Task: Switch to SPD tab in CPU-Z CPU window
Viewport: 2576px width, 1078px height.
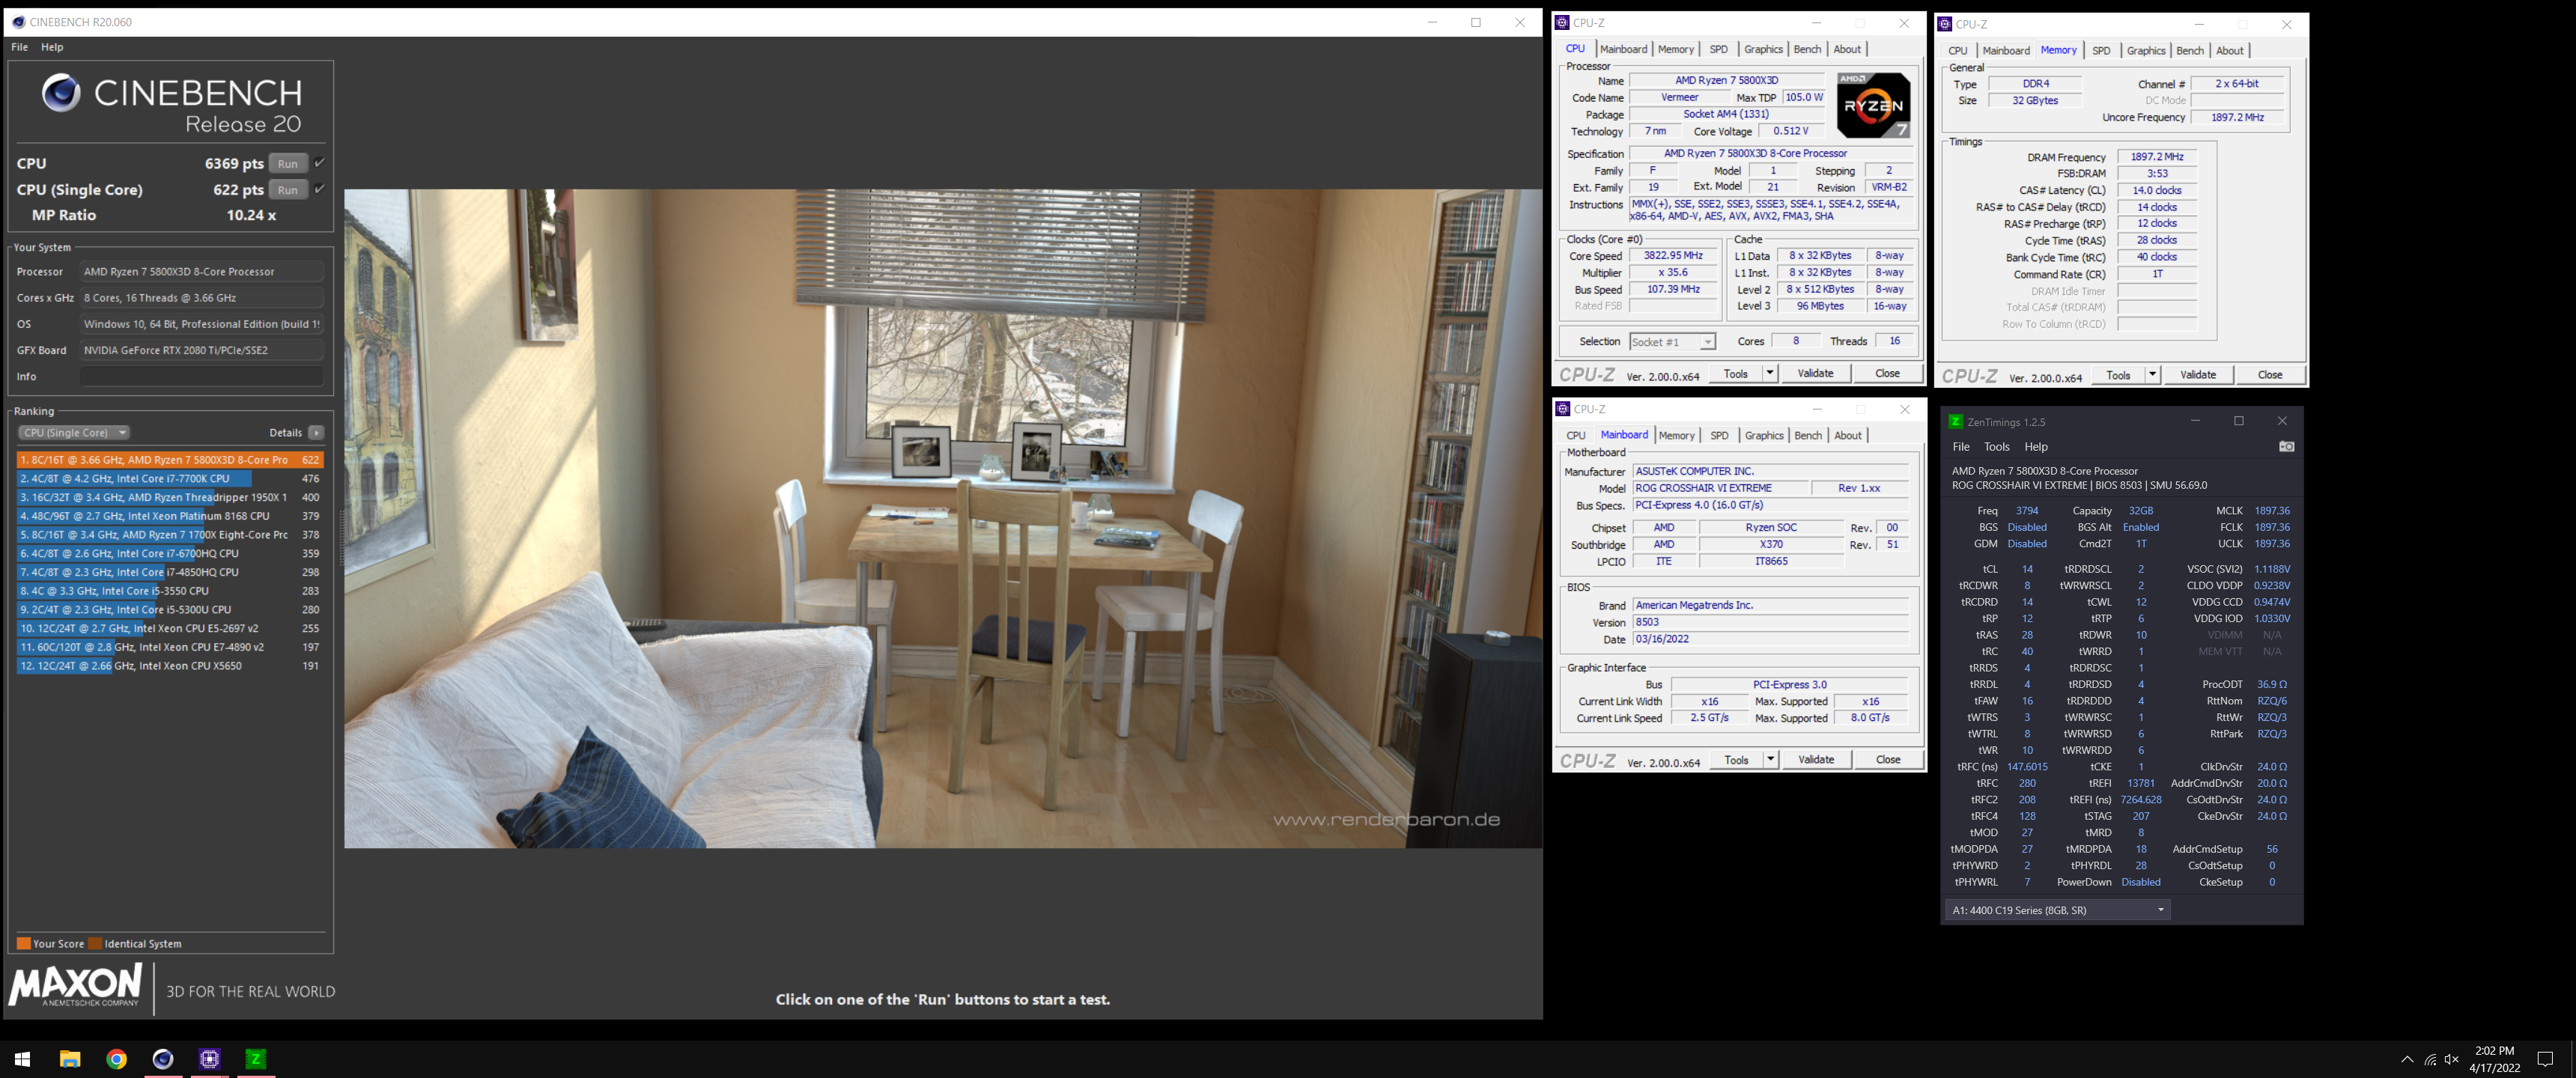Action: pyautogui.click(x=1718, y=49)
